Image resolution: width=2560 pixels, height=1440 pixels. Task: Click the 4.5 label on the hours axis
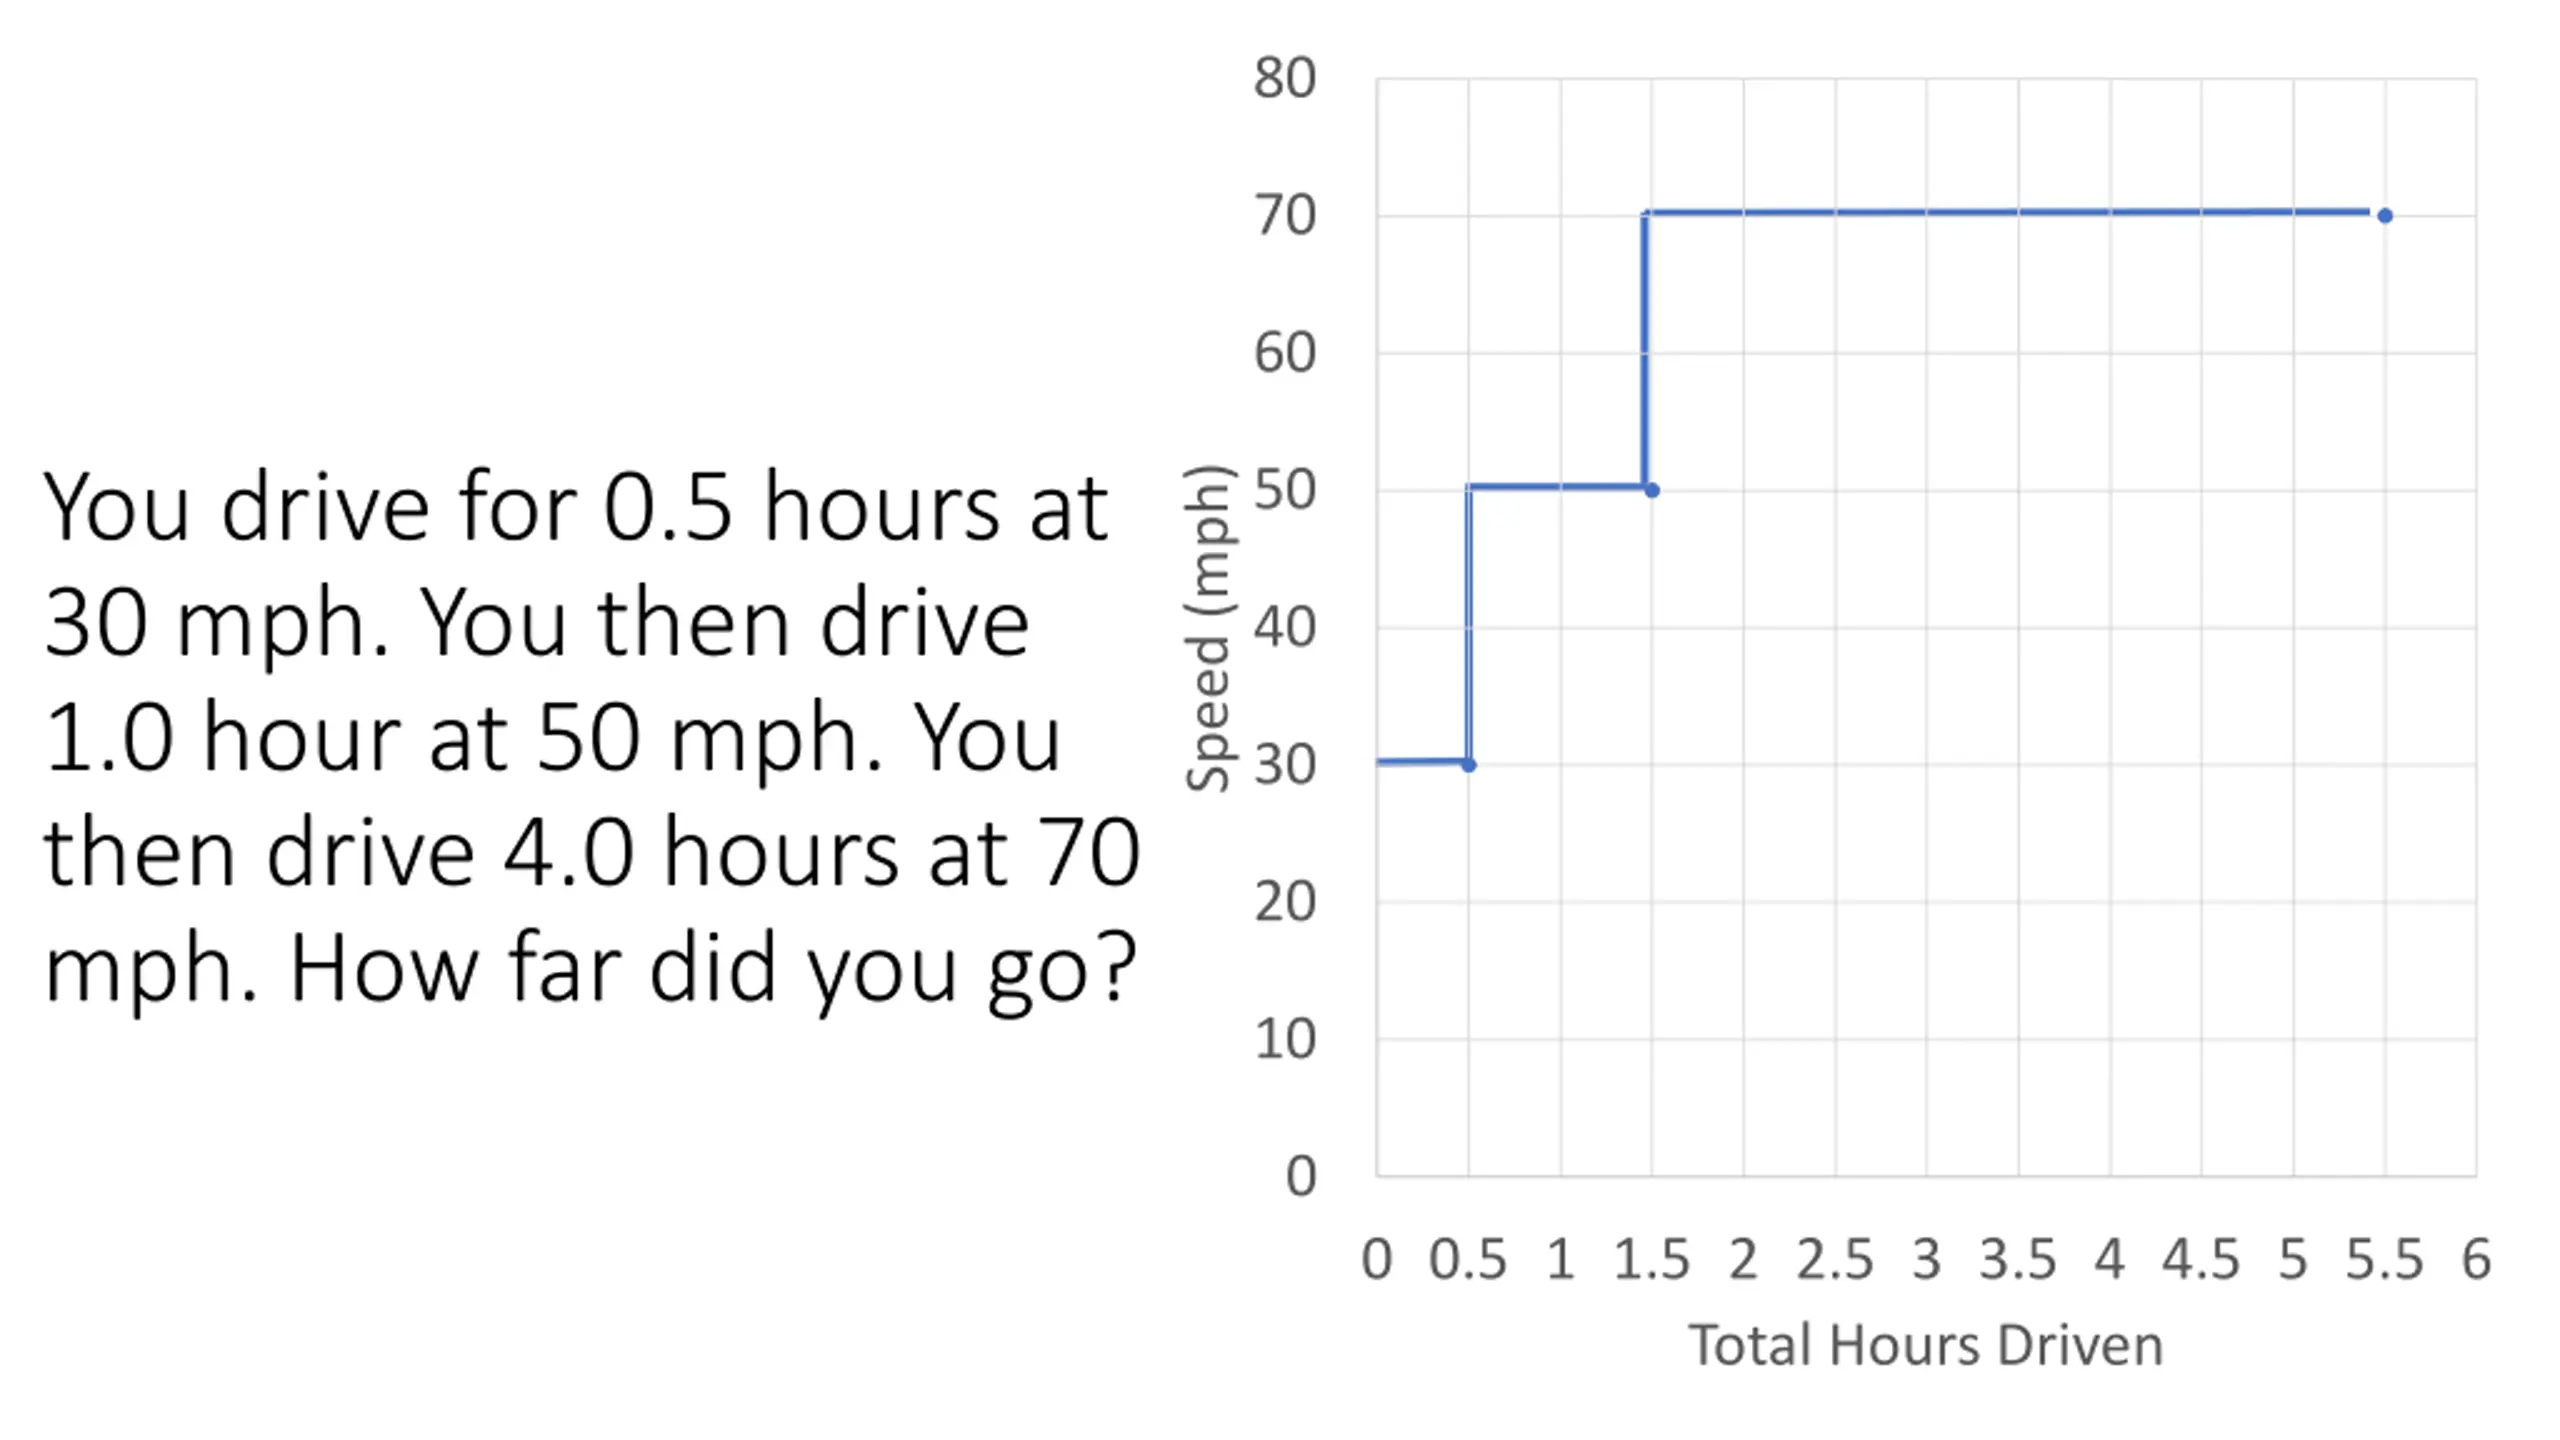(2201, 1259)
